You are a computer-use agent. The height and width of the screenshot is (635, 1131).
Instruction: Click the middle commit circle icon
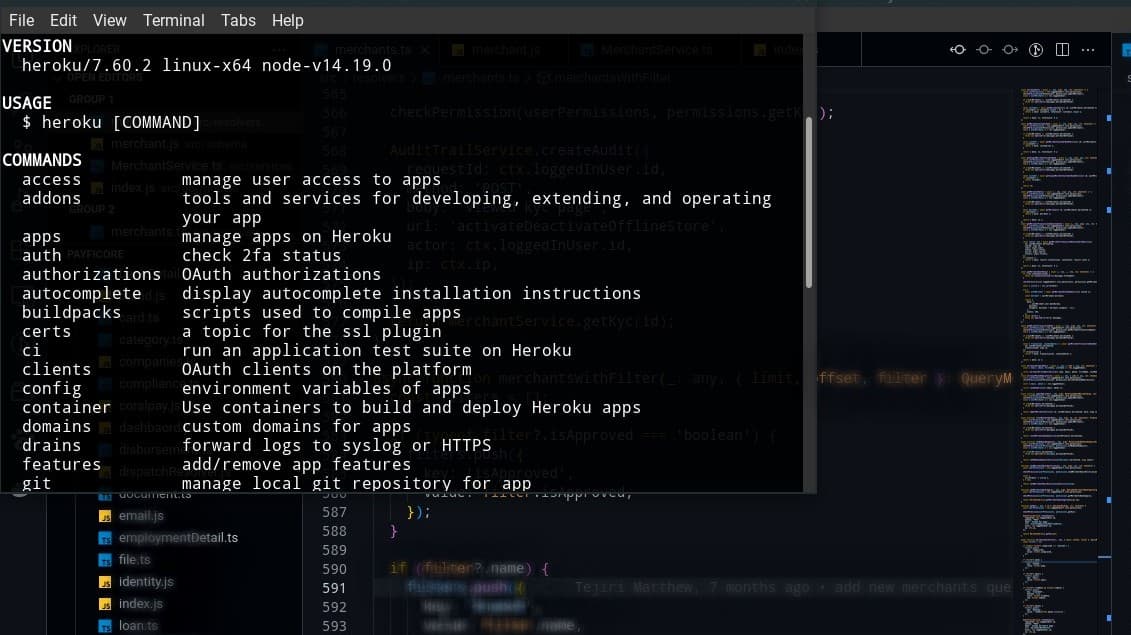pos(984,50)
